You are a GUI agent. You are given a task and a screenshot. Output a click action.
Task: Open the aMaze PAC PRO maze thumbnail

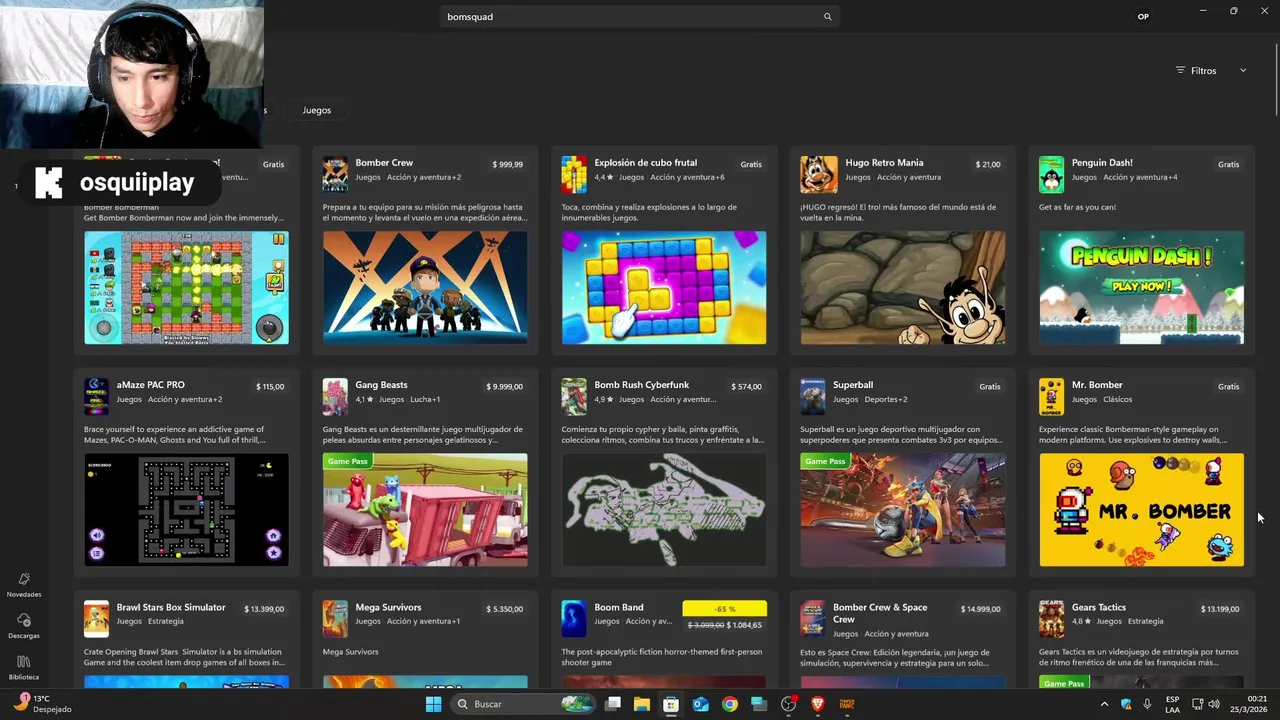click(186, 510)
